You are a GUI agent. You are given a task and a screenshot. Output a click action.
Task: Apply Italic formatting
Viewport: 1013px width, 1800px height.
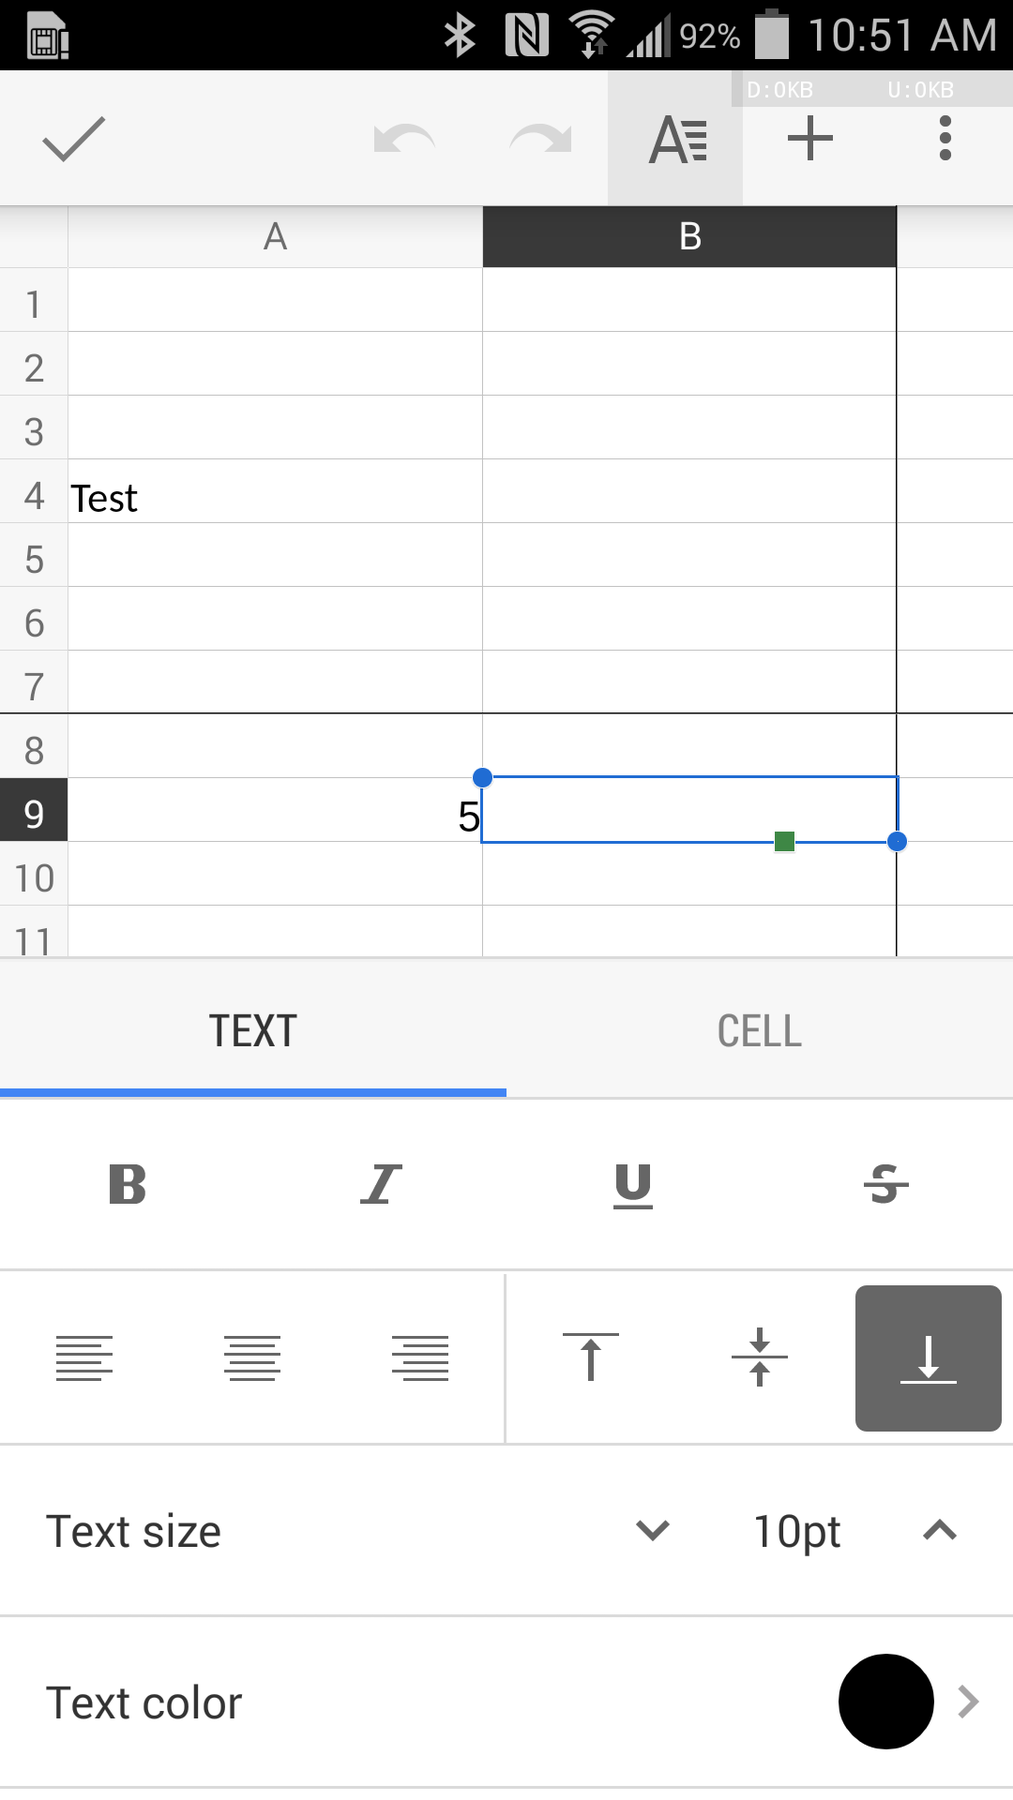379,1185
